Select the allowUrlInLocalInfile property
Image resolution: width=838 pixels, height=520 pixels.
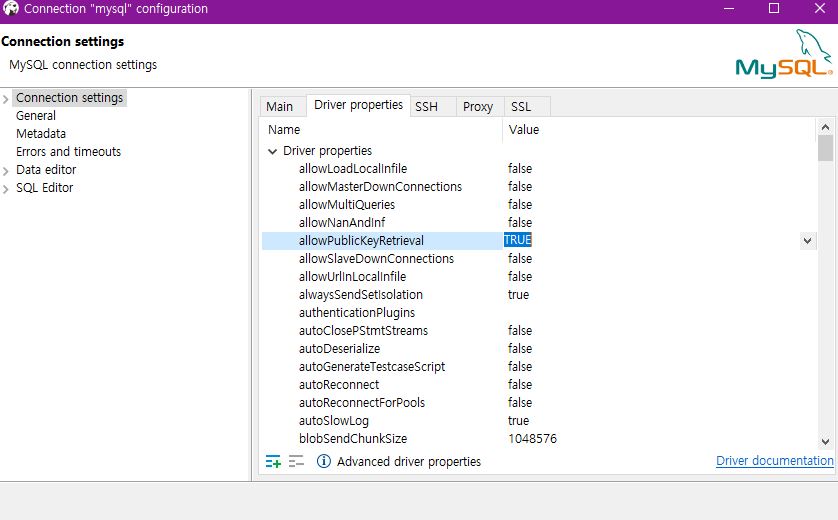(x=352, y=277)
